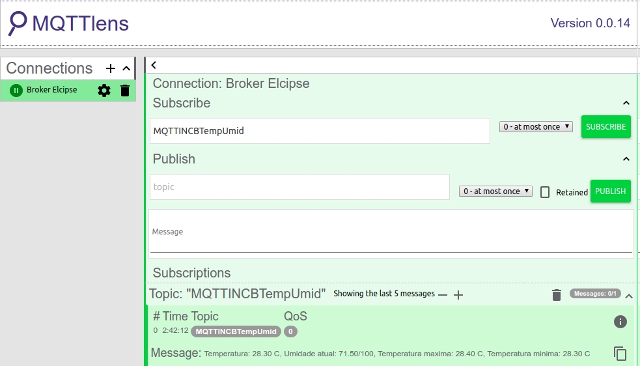Collapse the Publish section
640x366 pixels.
(626, 159)
